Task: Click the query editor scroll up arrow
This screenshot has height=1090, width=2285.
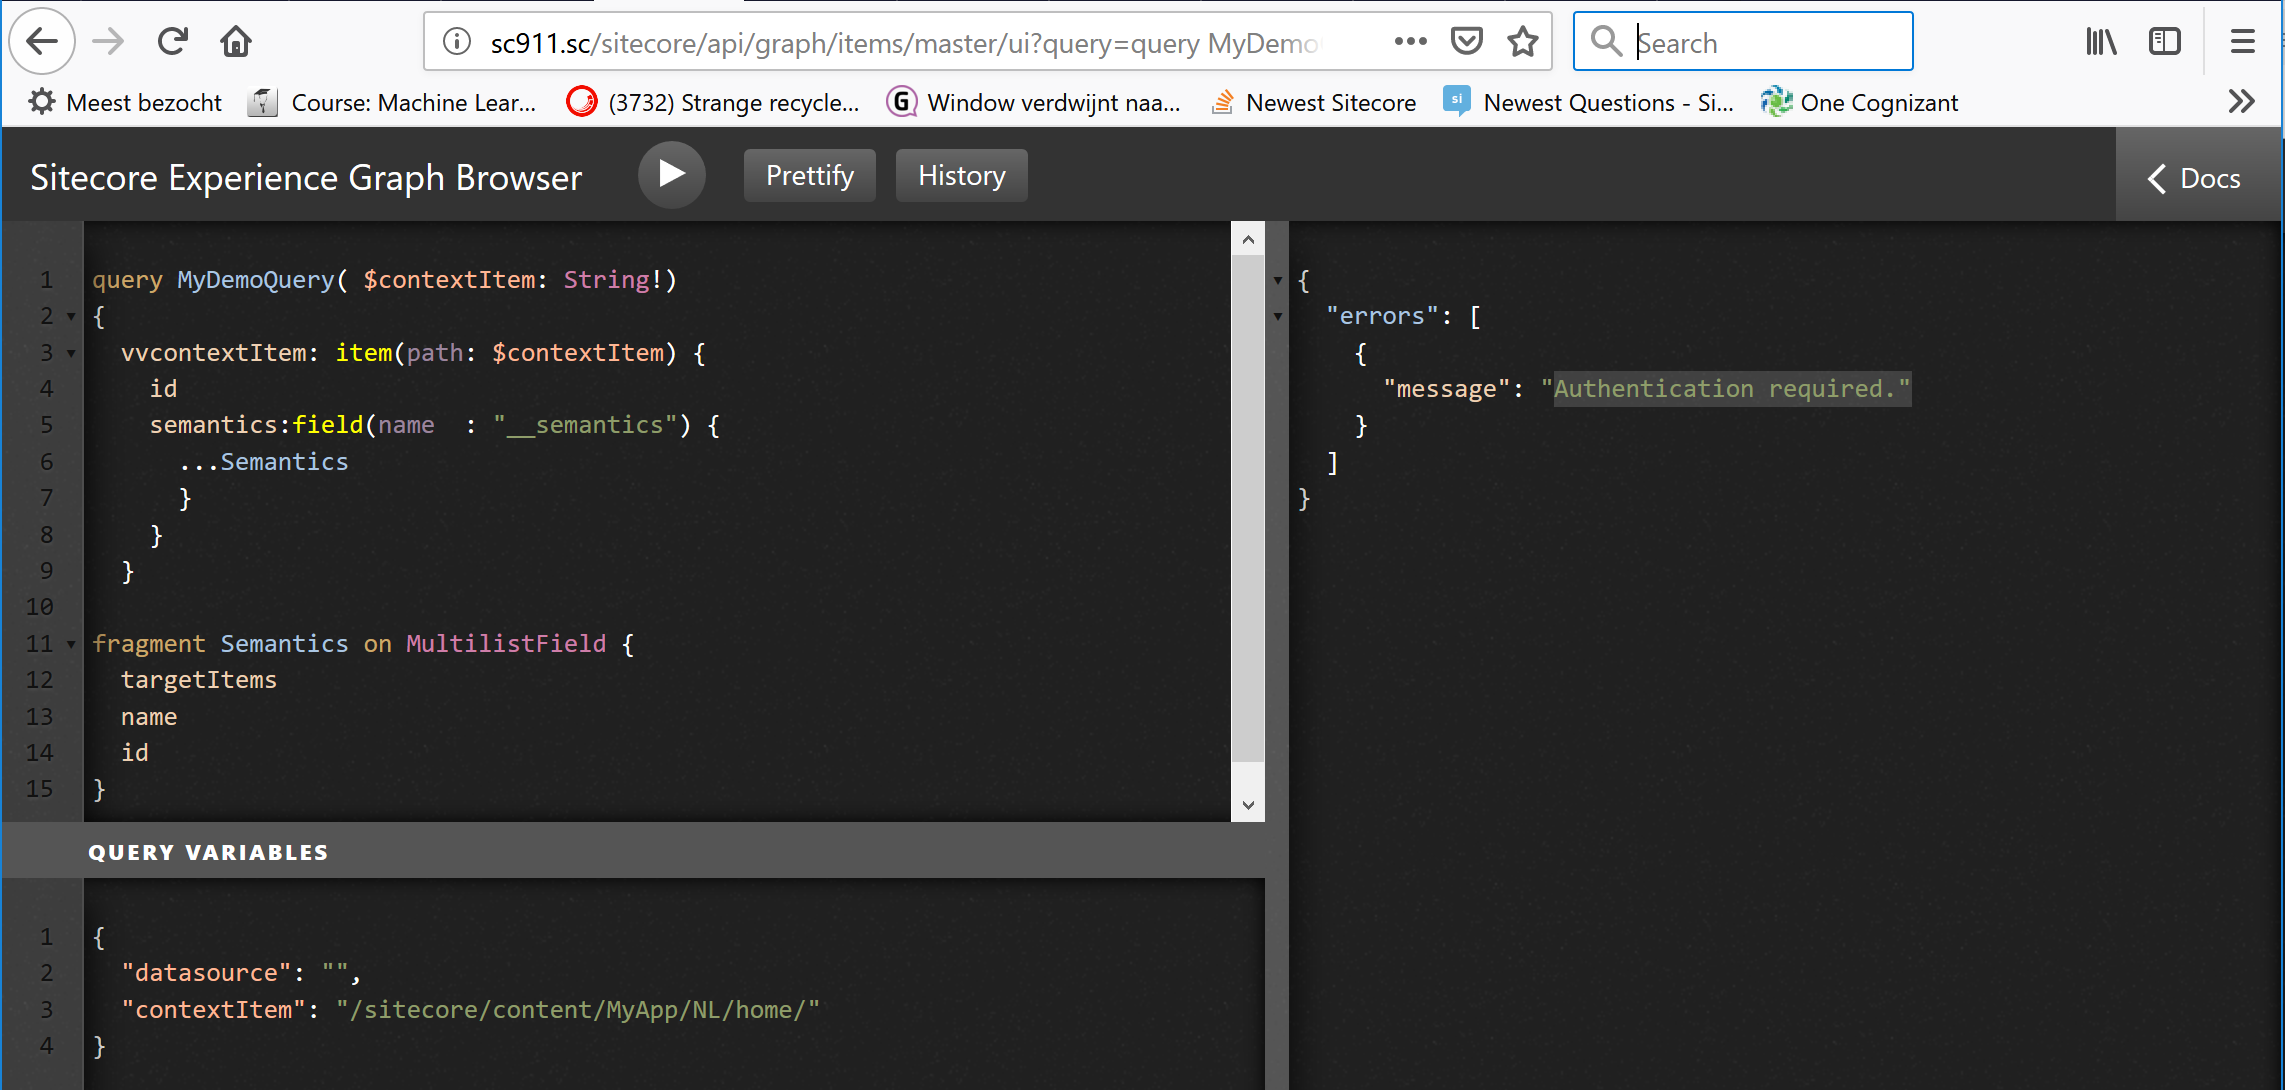Action: (x=1248, y=239)
